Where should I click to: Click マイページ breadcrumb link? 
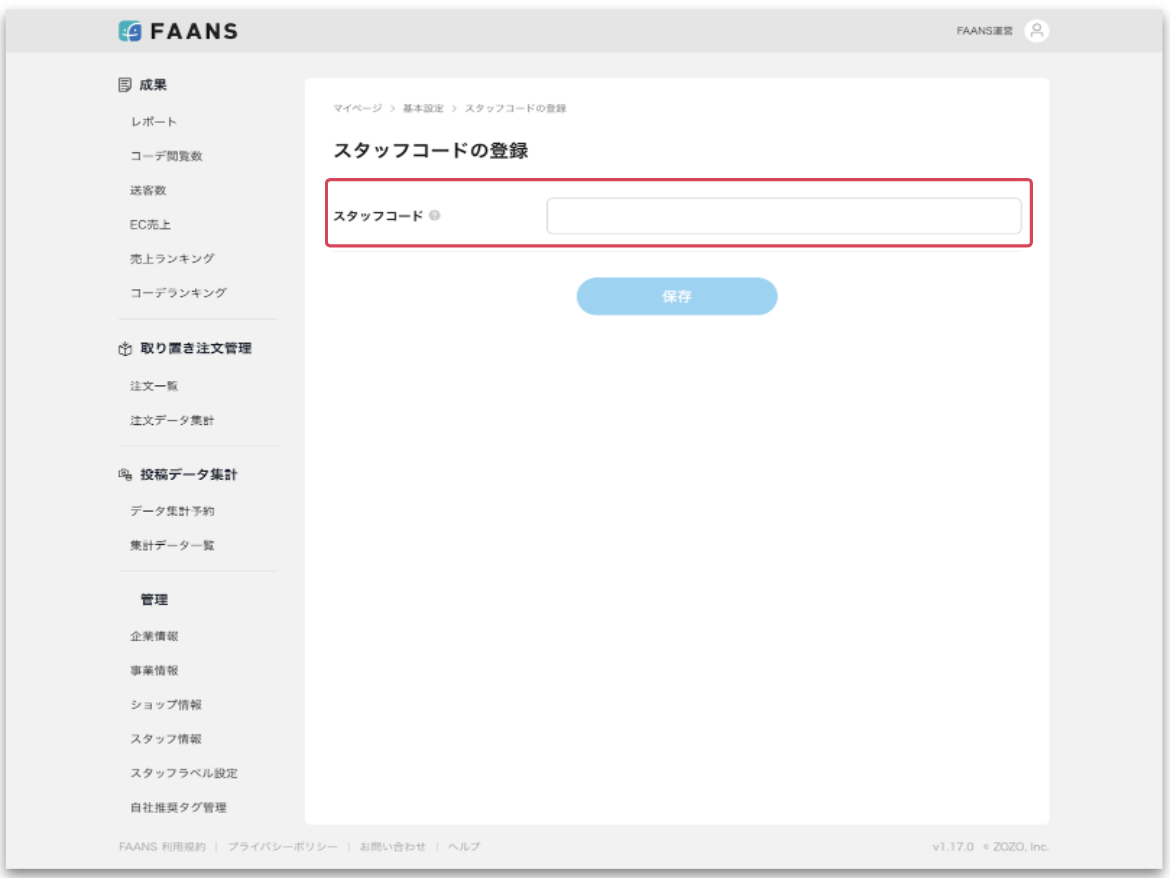coord(357,108)
